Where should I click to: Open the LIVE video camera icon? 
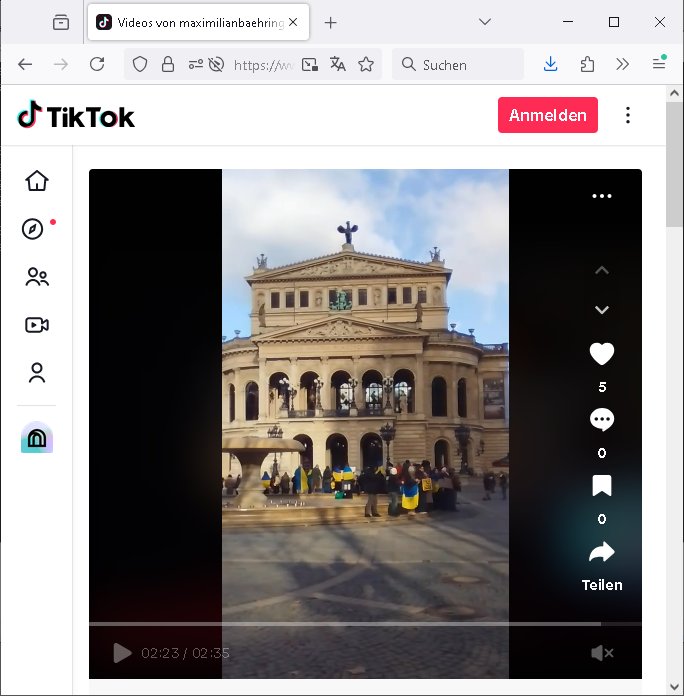37,325
